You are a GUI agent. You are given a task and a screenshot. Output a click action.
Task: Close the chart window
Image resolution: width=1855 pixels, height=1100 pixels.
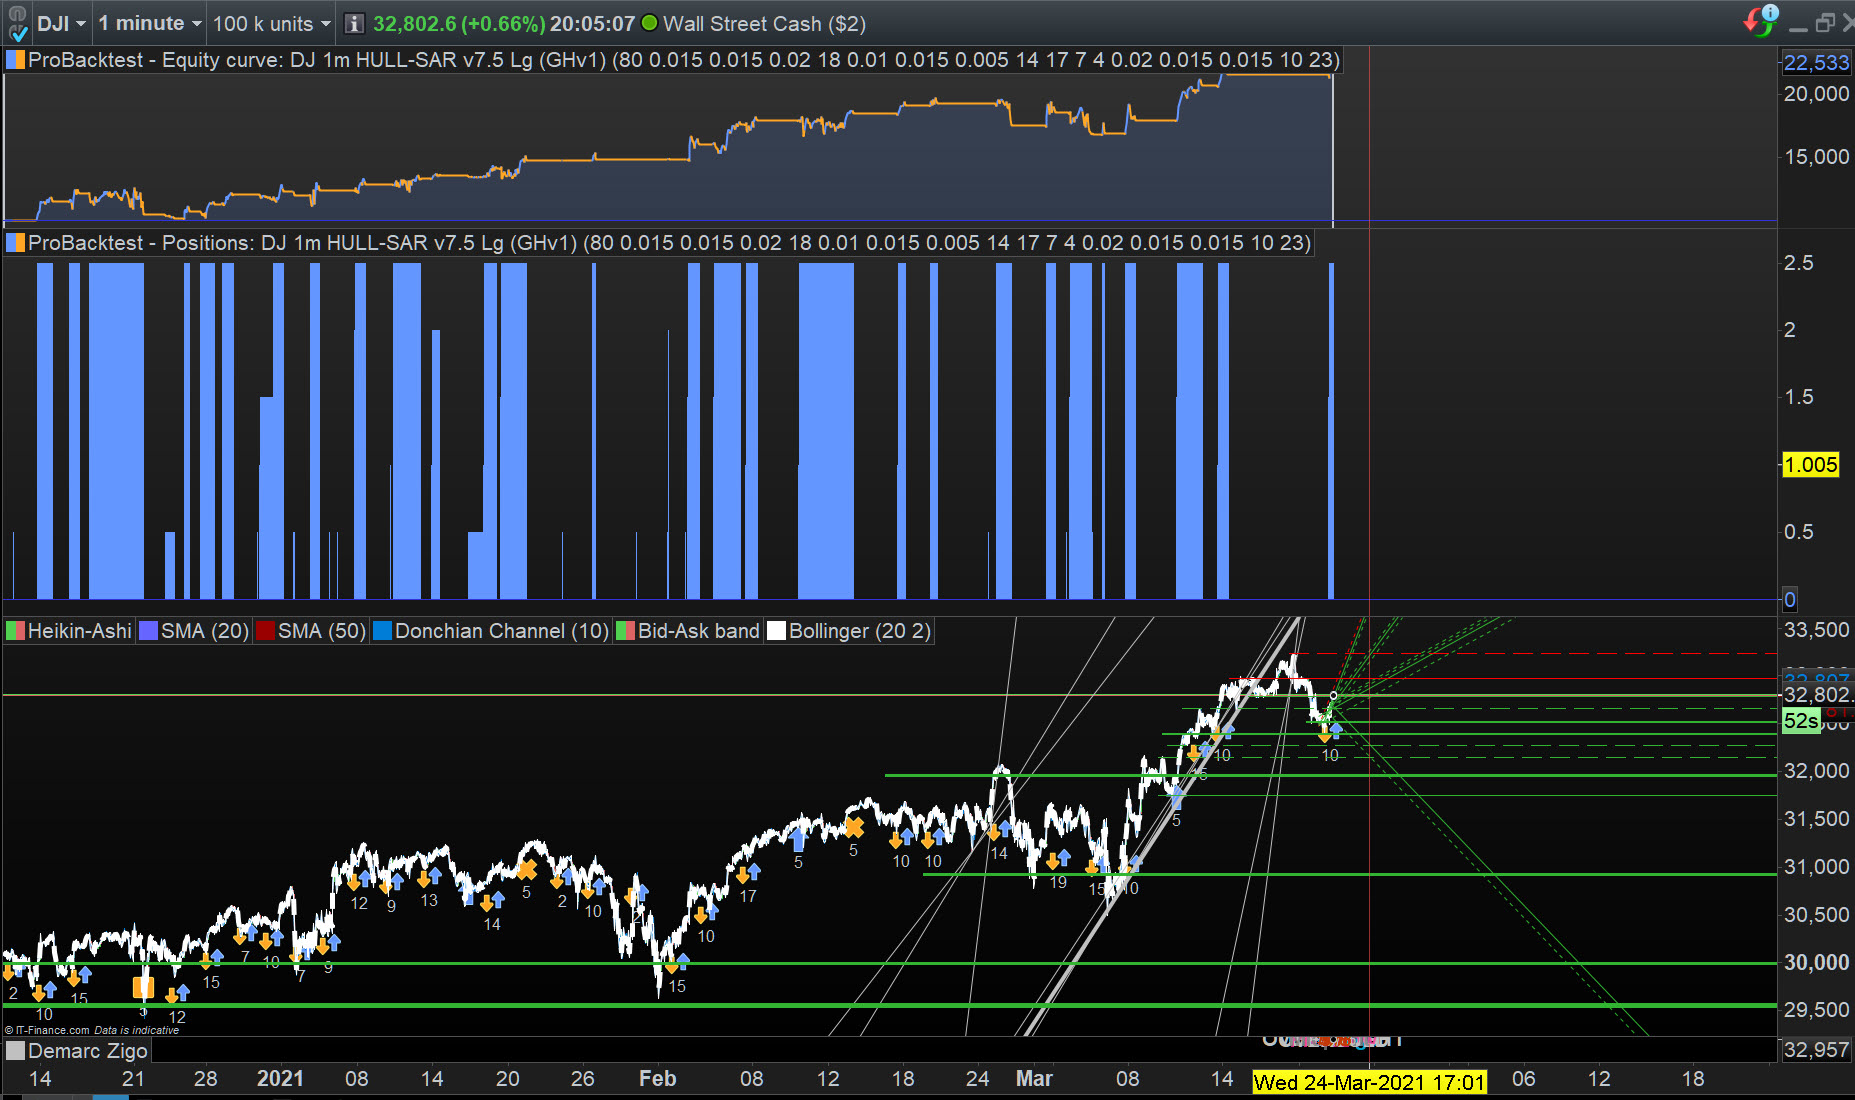pyautogui.click(x=1848, y=22)
